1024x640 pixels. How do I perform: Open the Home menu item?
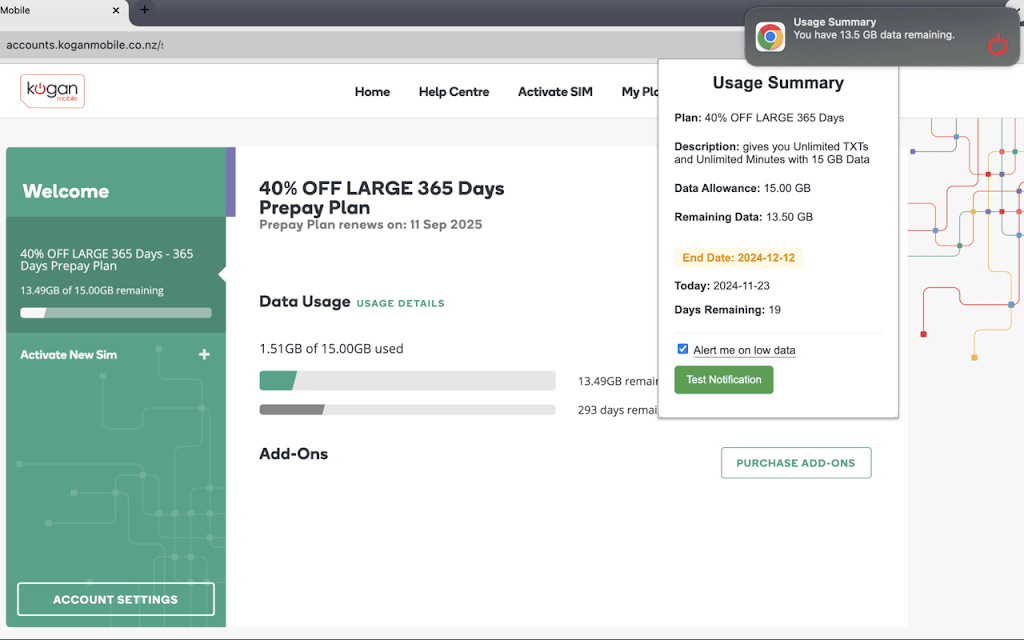point(372,92)
